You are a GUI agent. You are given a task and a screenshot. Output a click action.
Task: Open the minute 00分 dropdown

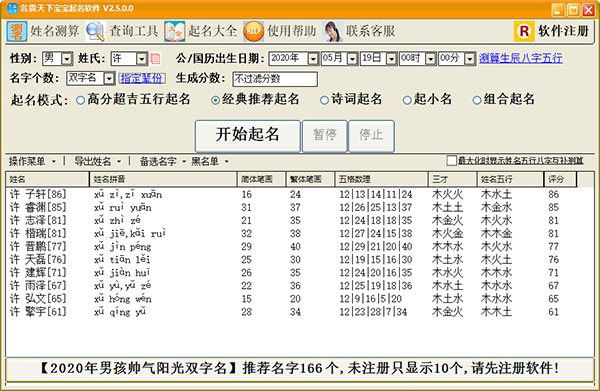[x=470, y=59]
